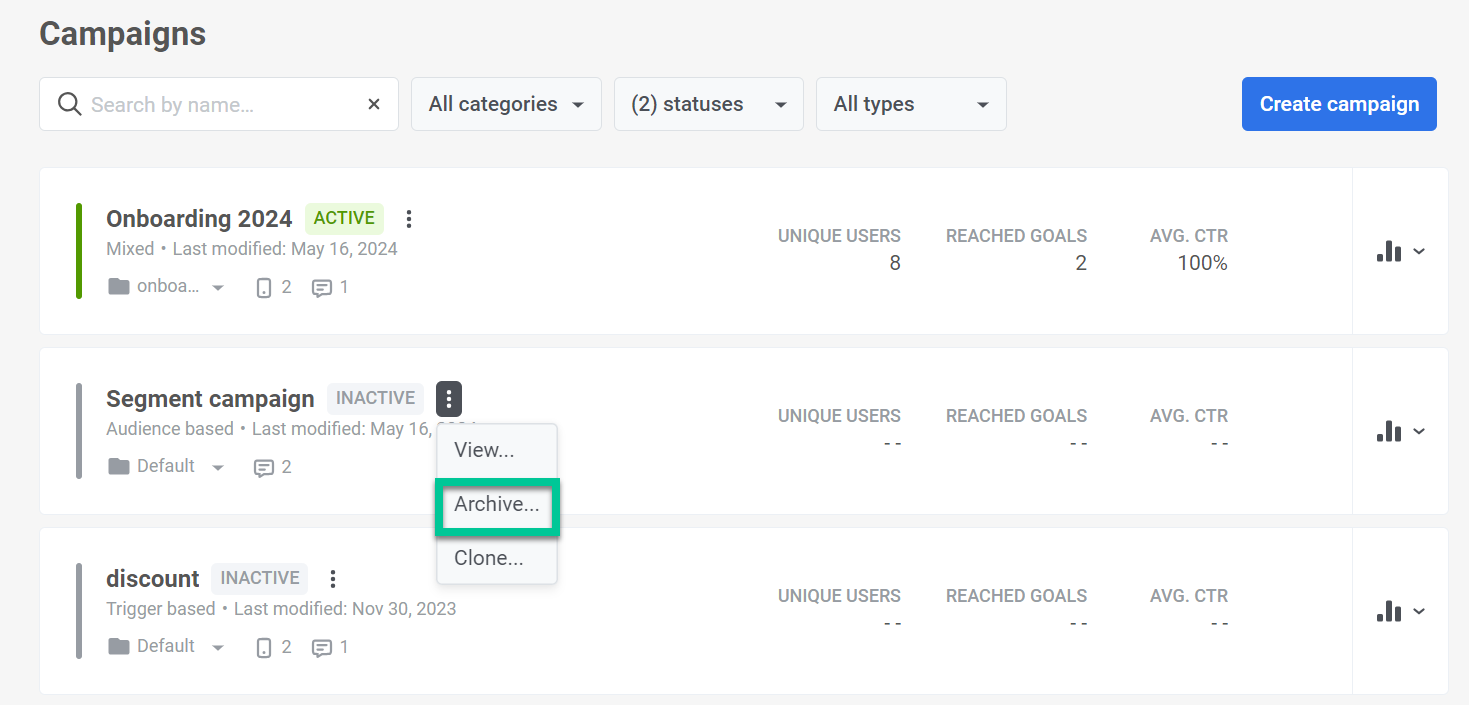Viewport: 1469px width, 705px height.
Task: Click the Search by name input field
Action: pos(220,104)
